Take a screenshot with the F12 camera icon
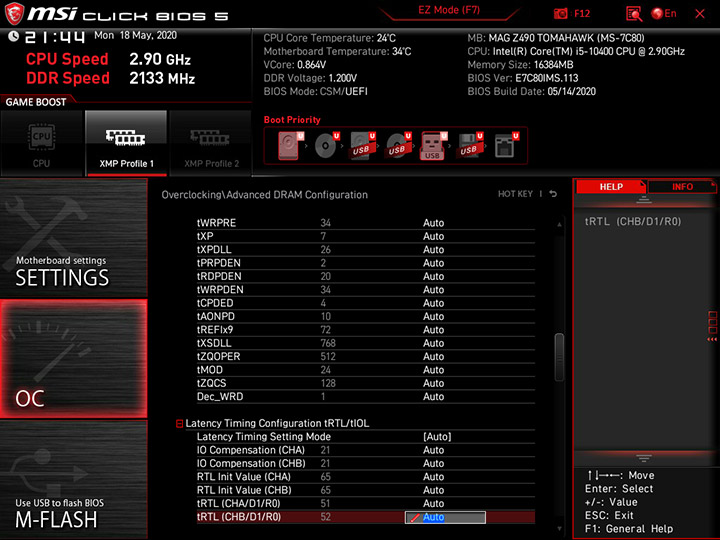The height and width of the screenshot is (540, 720). pos(561,14)
